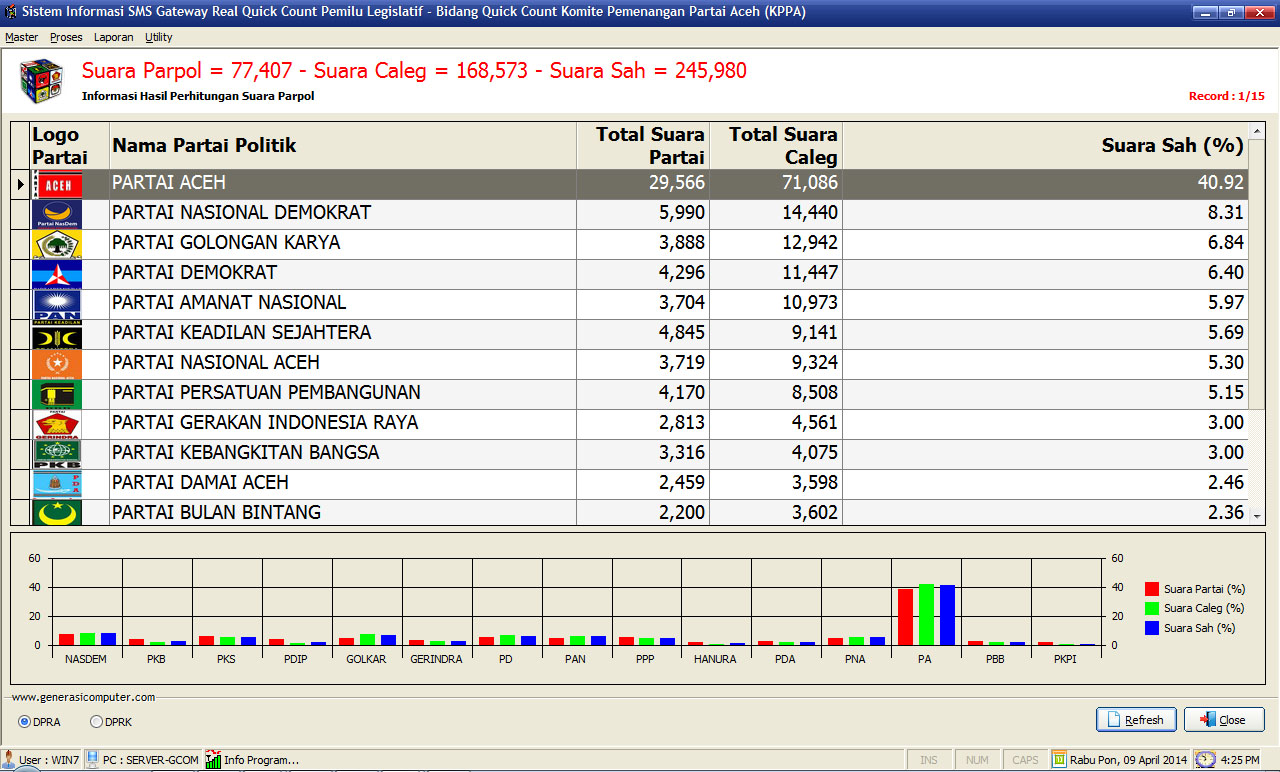Click the Golongan Karya party logo

tap(57, 244)
